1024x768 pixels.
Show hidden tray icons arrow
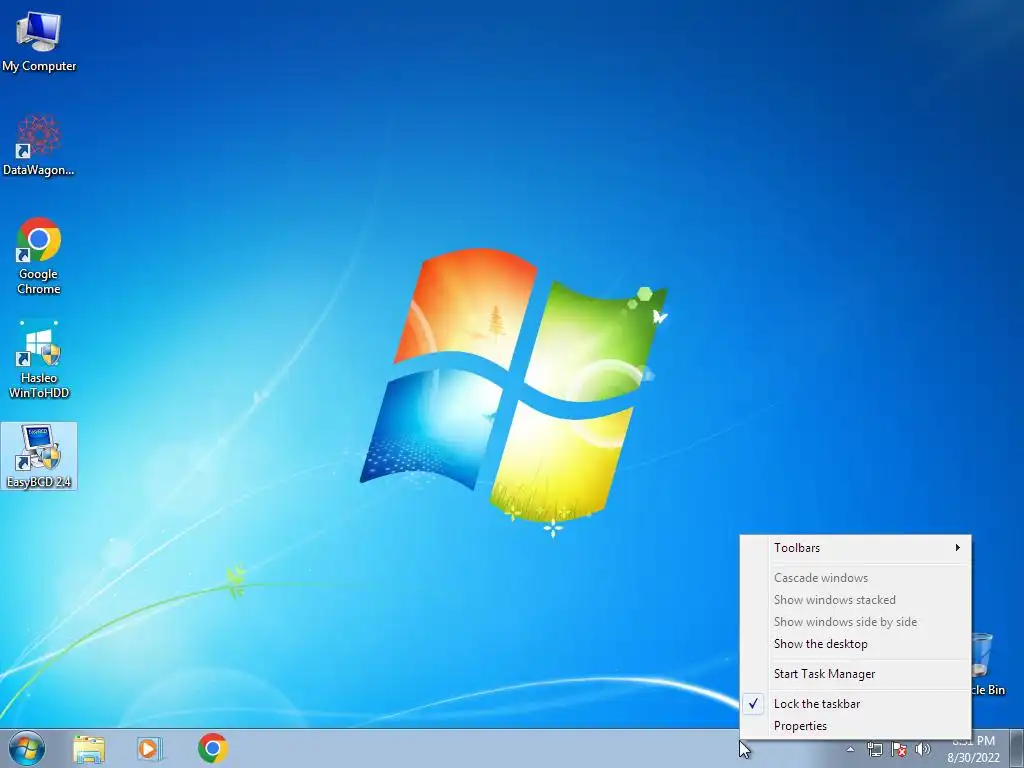850,750
